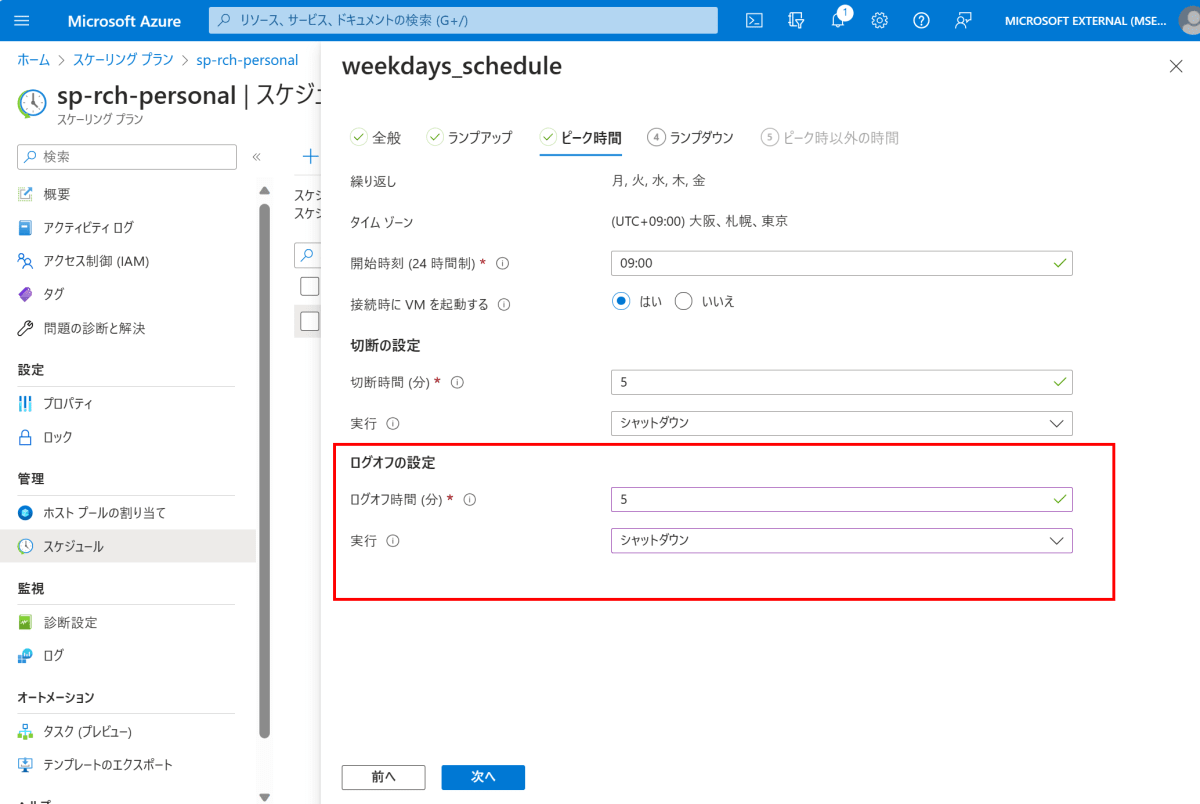Collapse the sidebar with the double chevron
Viewport: 1200px width, 804px height.
coord(256,157)
